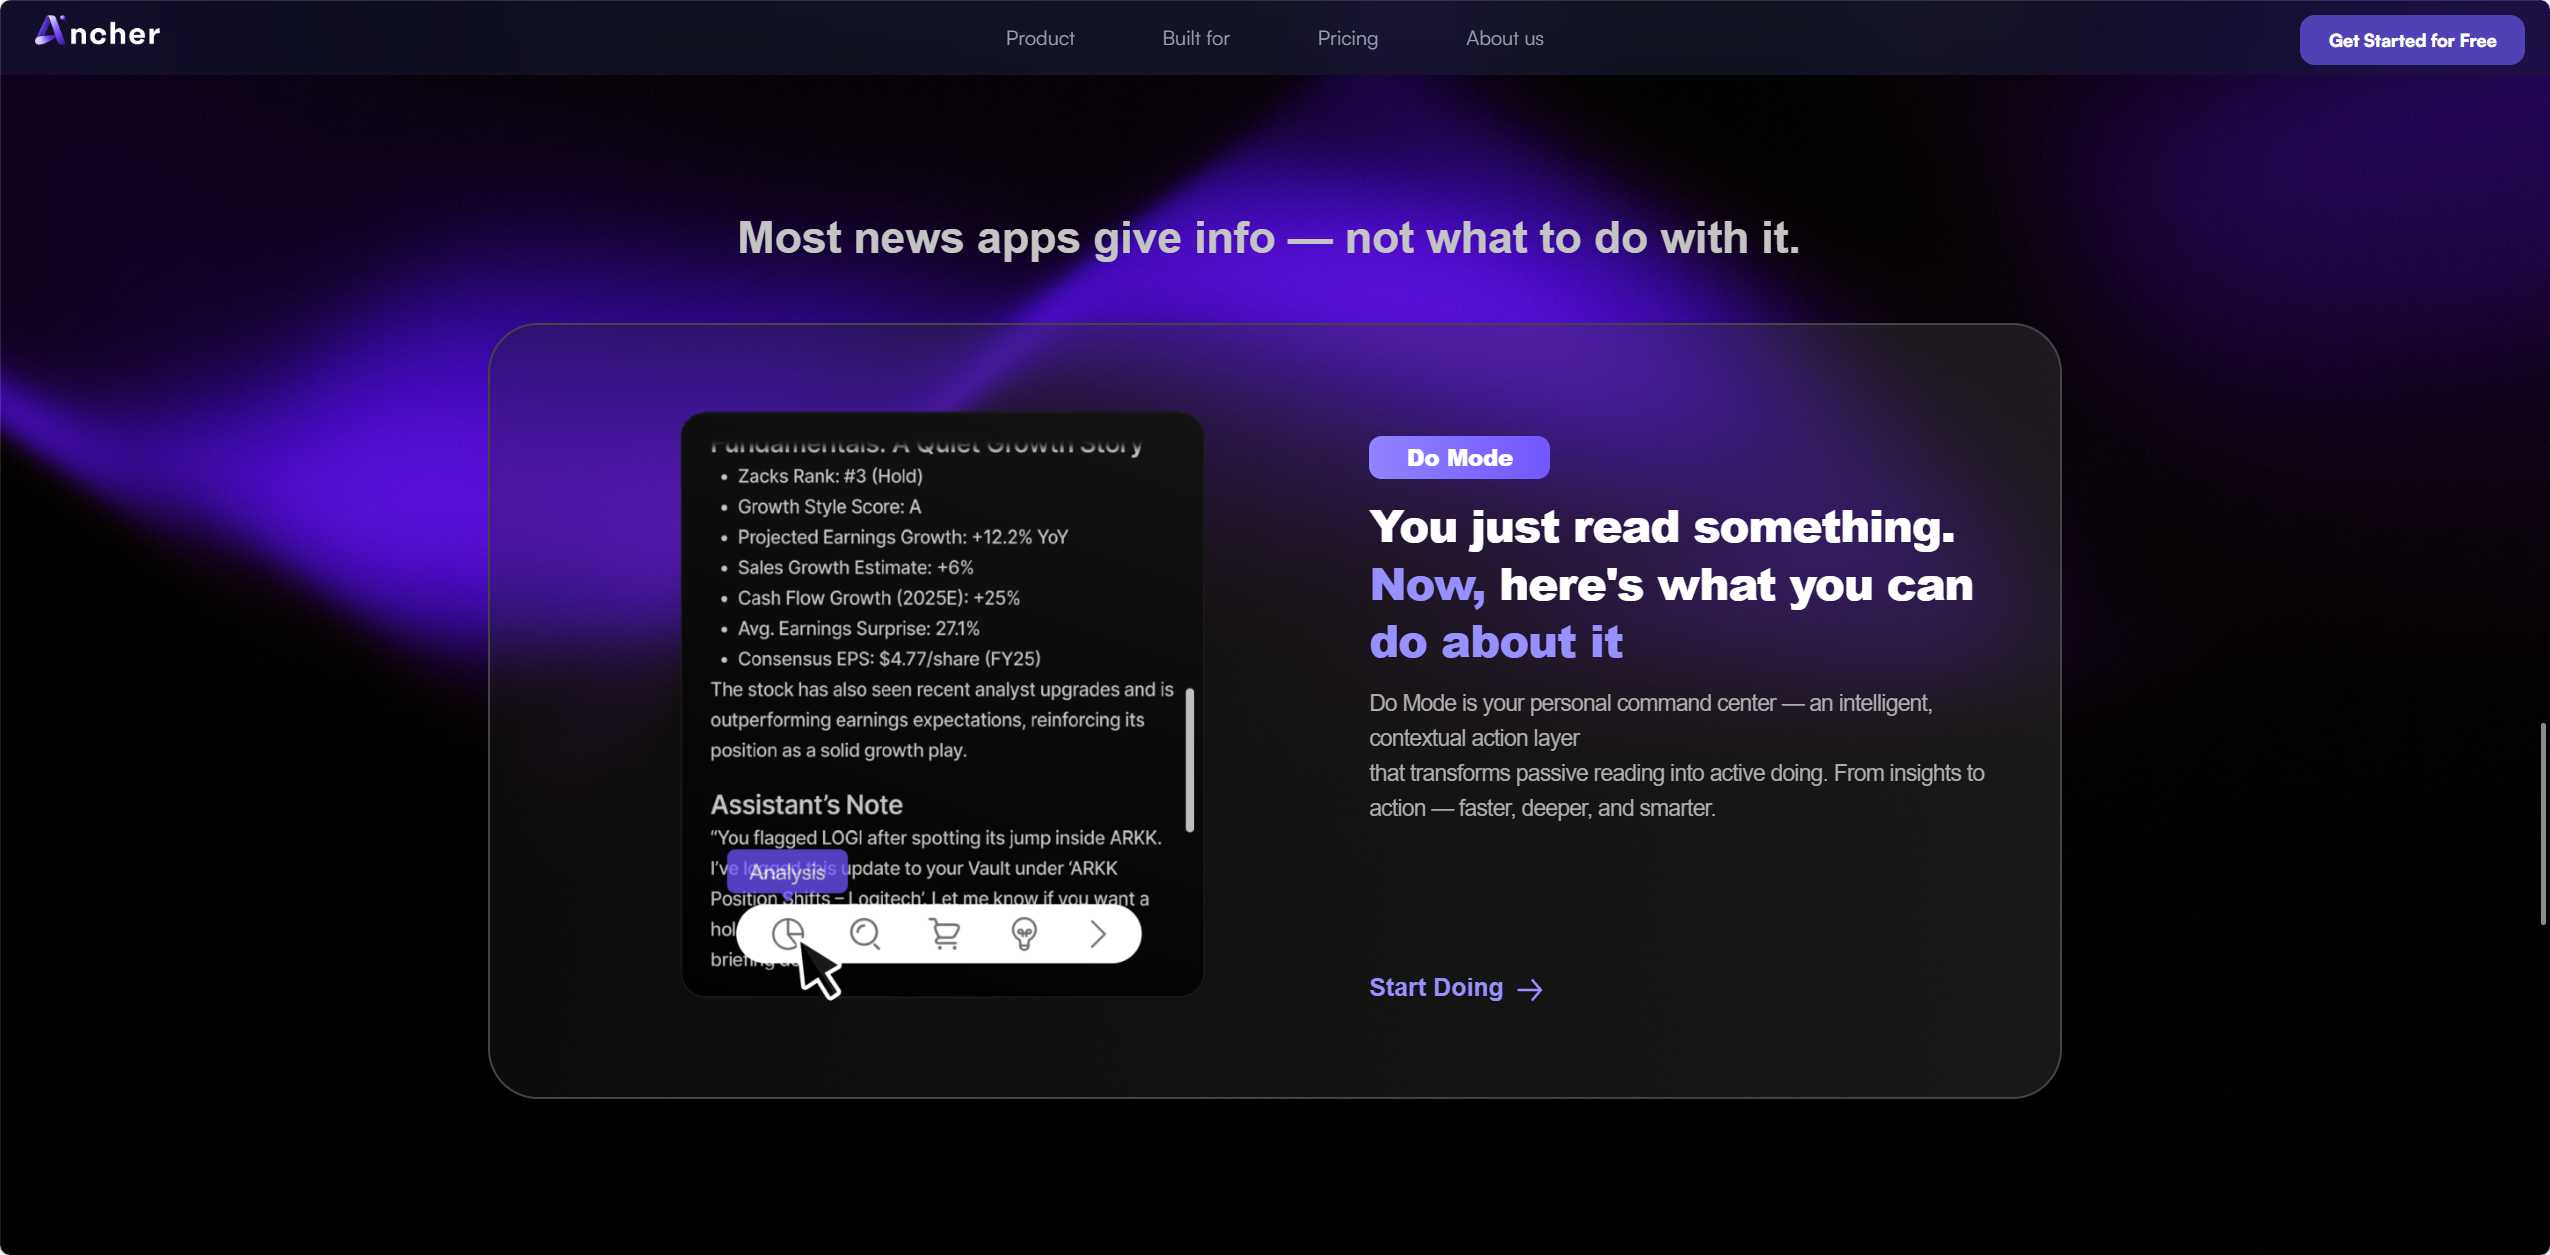Image resolution: width=2550 pixels, height=1255 pixels.
Task: Expand toolbar with the right chevron arrow
Action: 1098,934
